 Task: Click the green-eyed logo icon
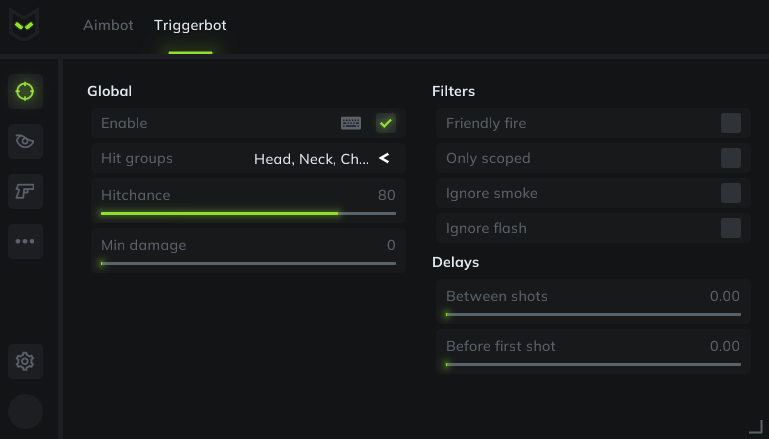pyautogui.click(x=25, y=24)
